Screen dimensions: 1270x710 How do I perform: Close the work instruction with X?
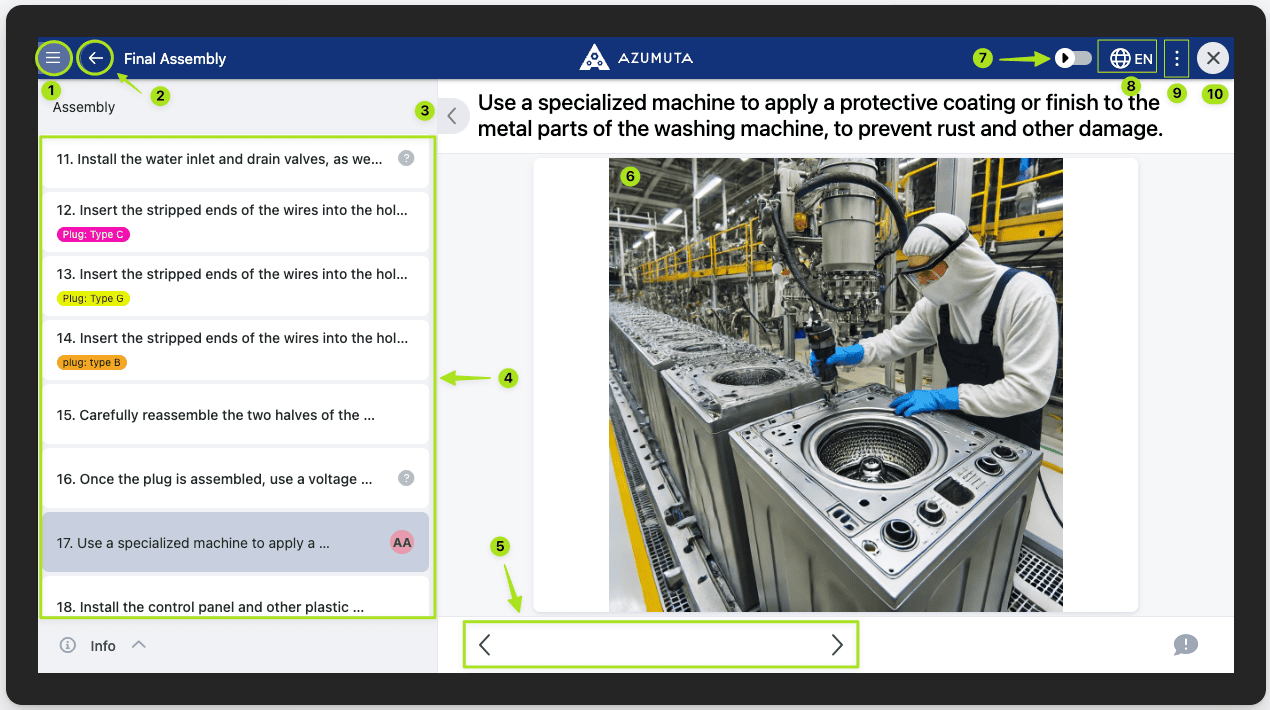pyautogui.click(x=1213, y=58)
